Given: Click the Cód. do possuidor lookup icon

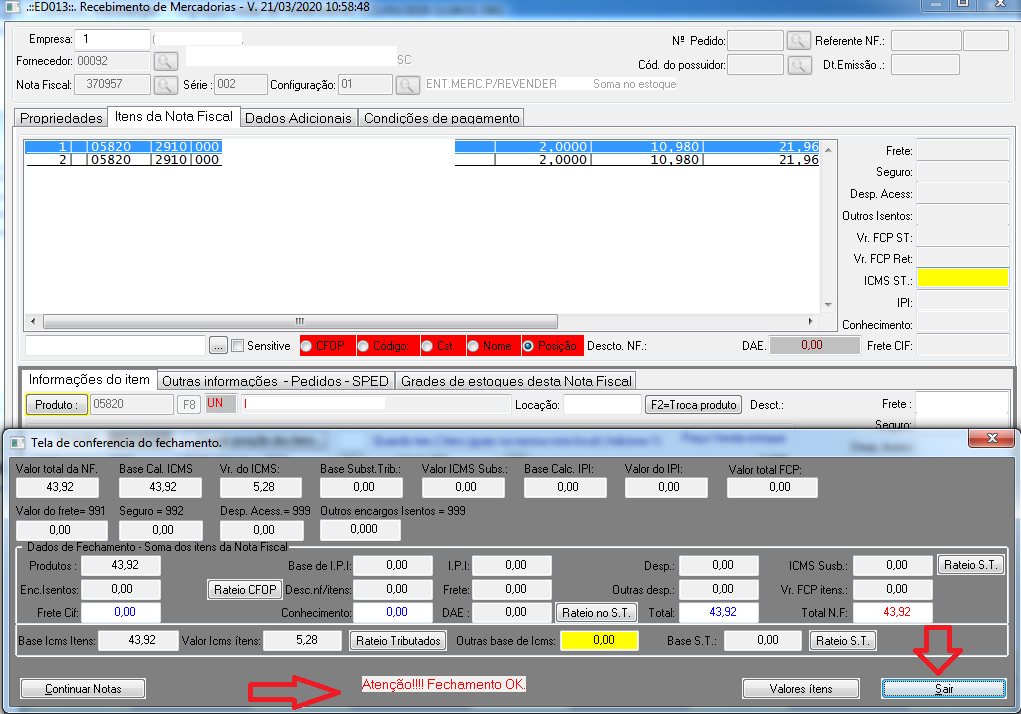Looking at the screenshot, I should (x=798, y=65).
